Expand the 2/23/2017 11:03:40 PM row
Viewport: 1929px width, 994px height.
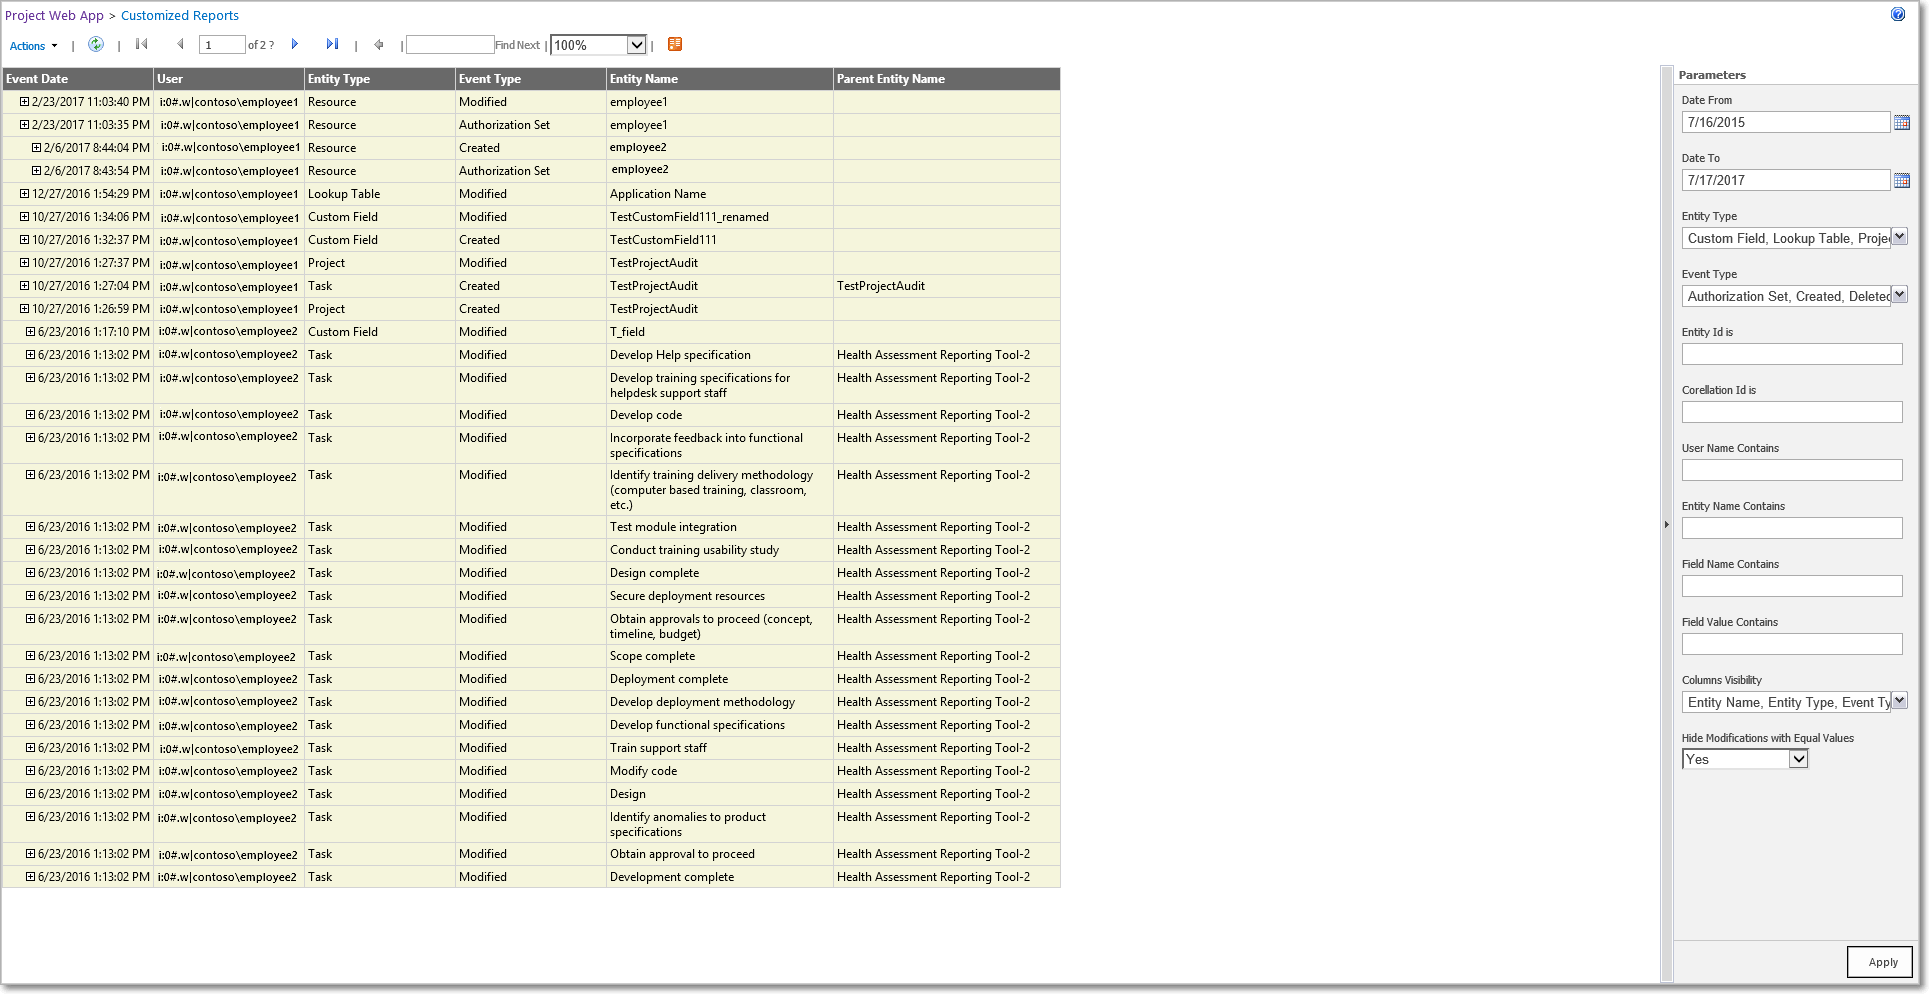[x=25, y=102]
